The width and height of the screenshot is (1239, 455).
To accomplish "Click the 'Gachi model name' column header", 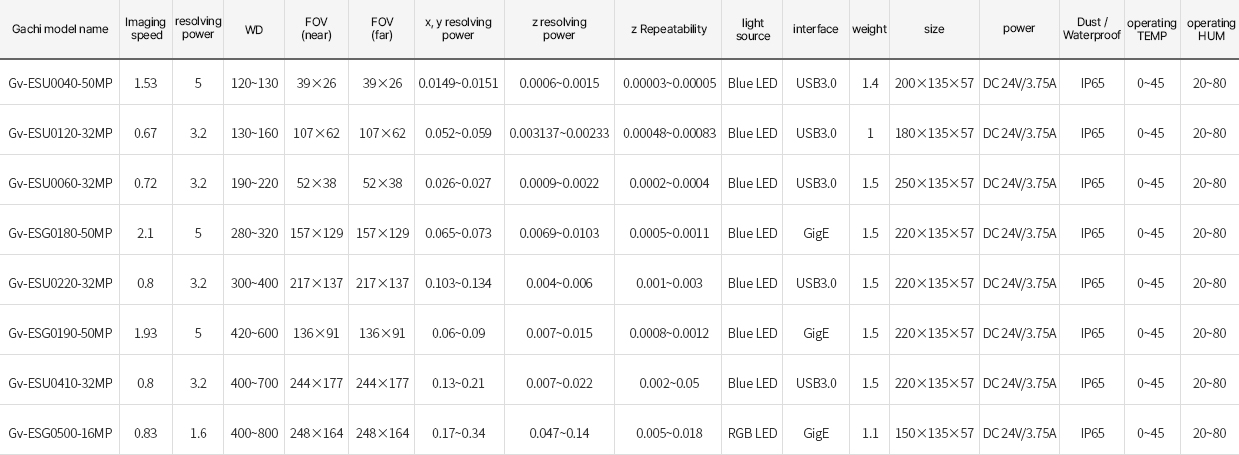I will pos(60,29).
